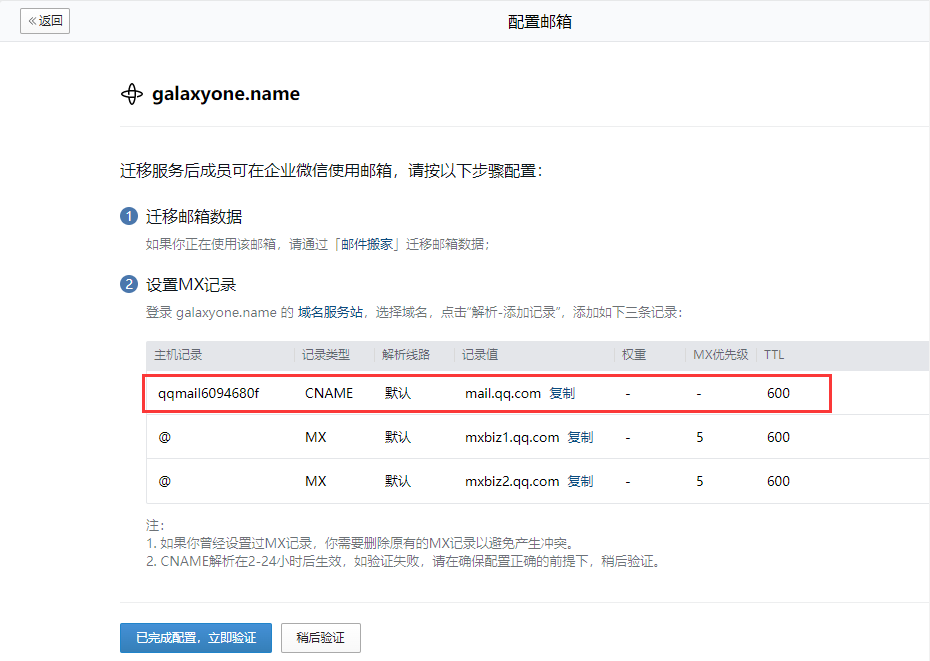930x661 pixels.
Task: Click the galaxyone.name domain title
Action: click(226, 94)
